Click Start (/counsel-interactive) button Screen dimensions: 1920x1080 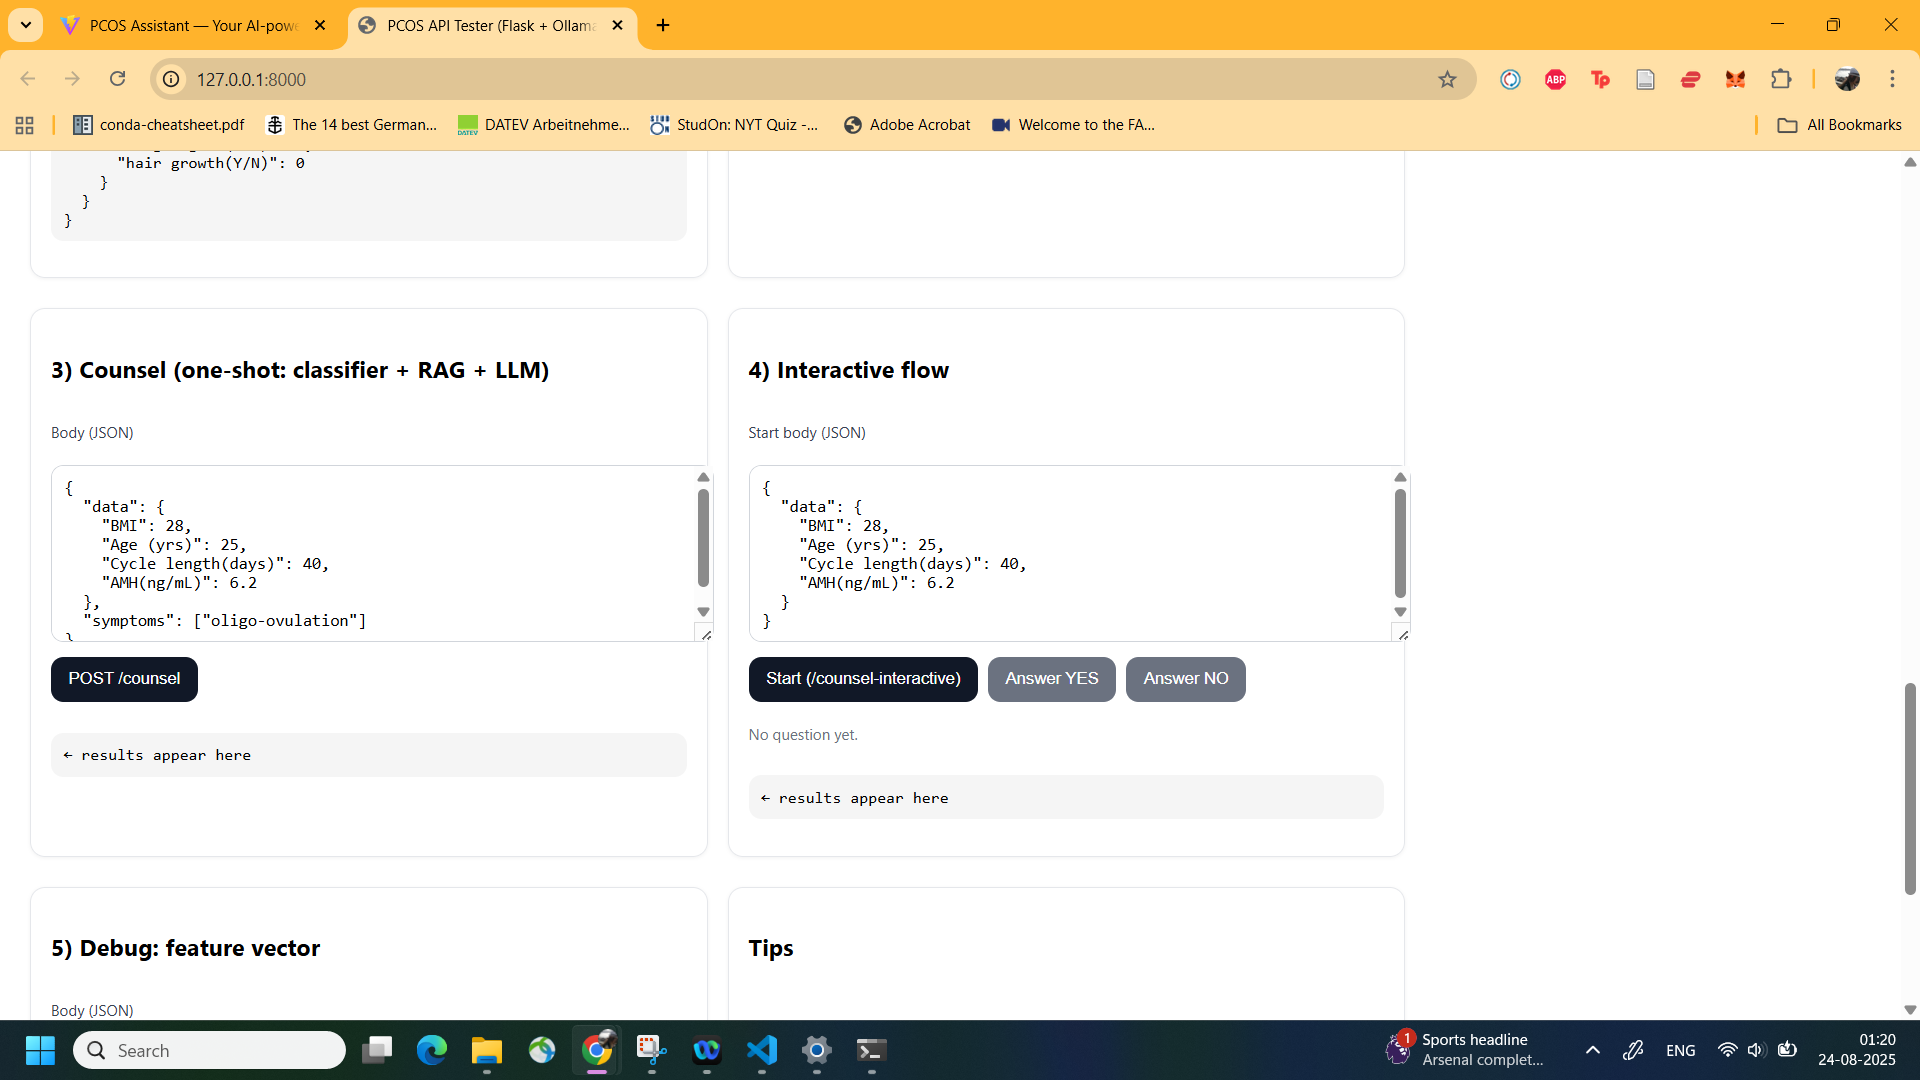(x=863, y=679)
